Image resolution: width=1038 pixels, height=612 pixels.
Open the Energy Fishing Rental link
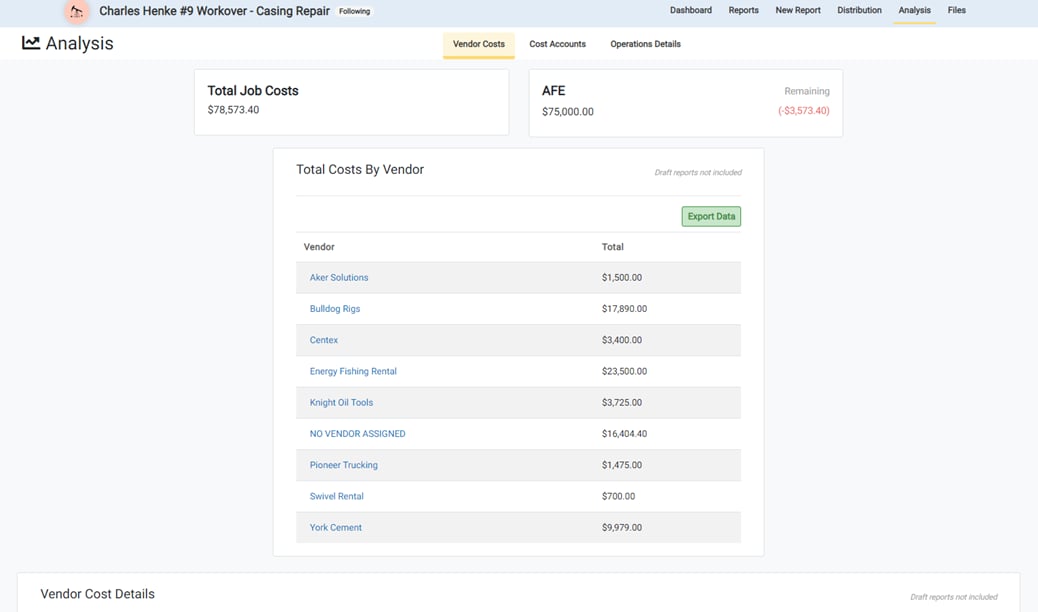[354, 372]
